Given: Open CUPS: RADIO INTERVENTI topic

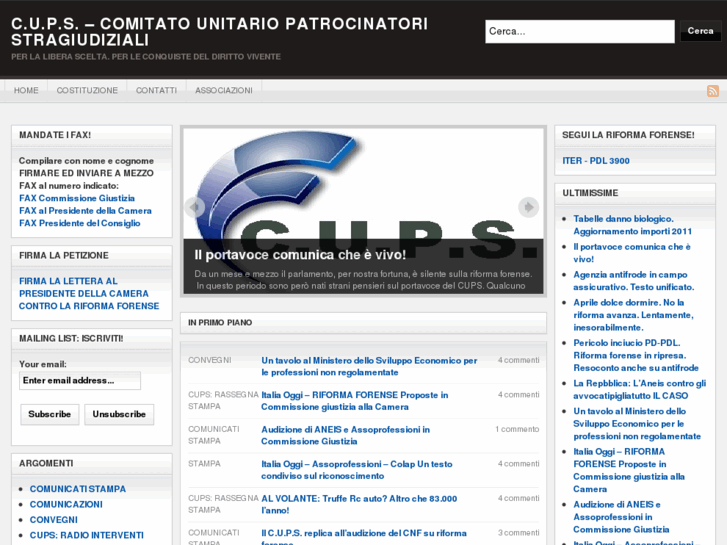Looking at the screenshot, I should tap(87, 535).
